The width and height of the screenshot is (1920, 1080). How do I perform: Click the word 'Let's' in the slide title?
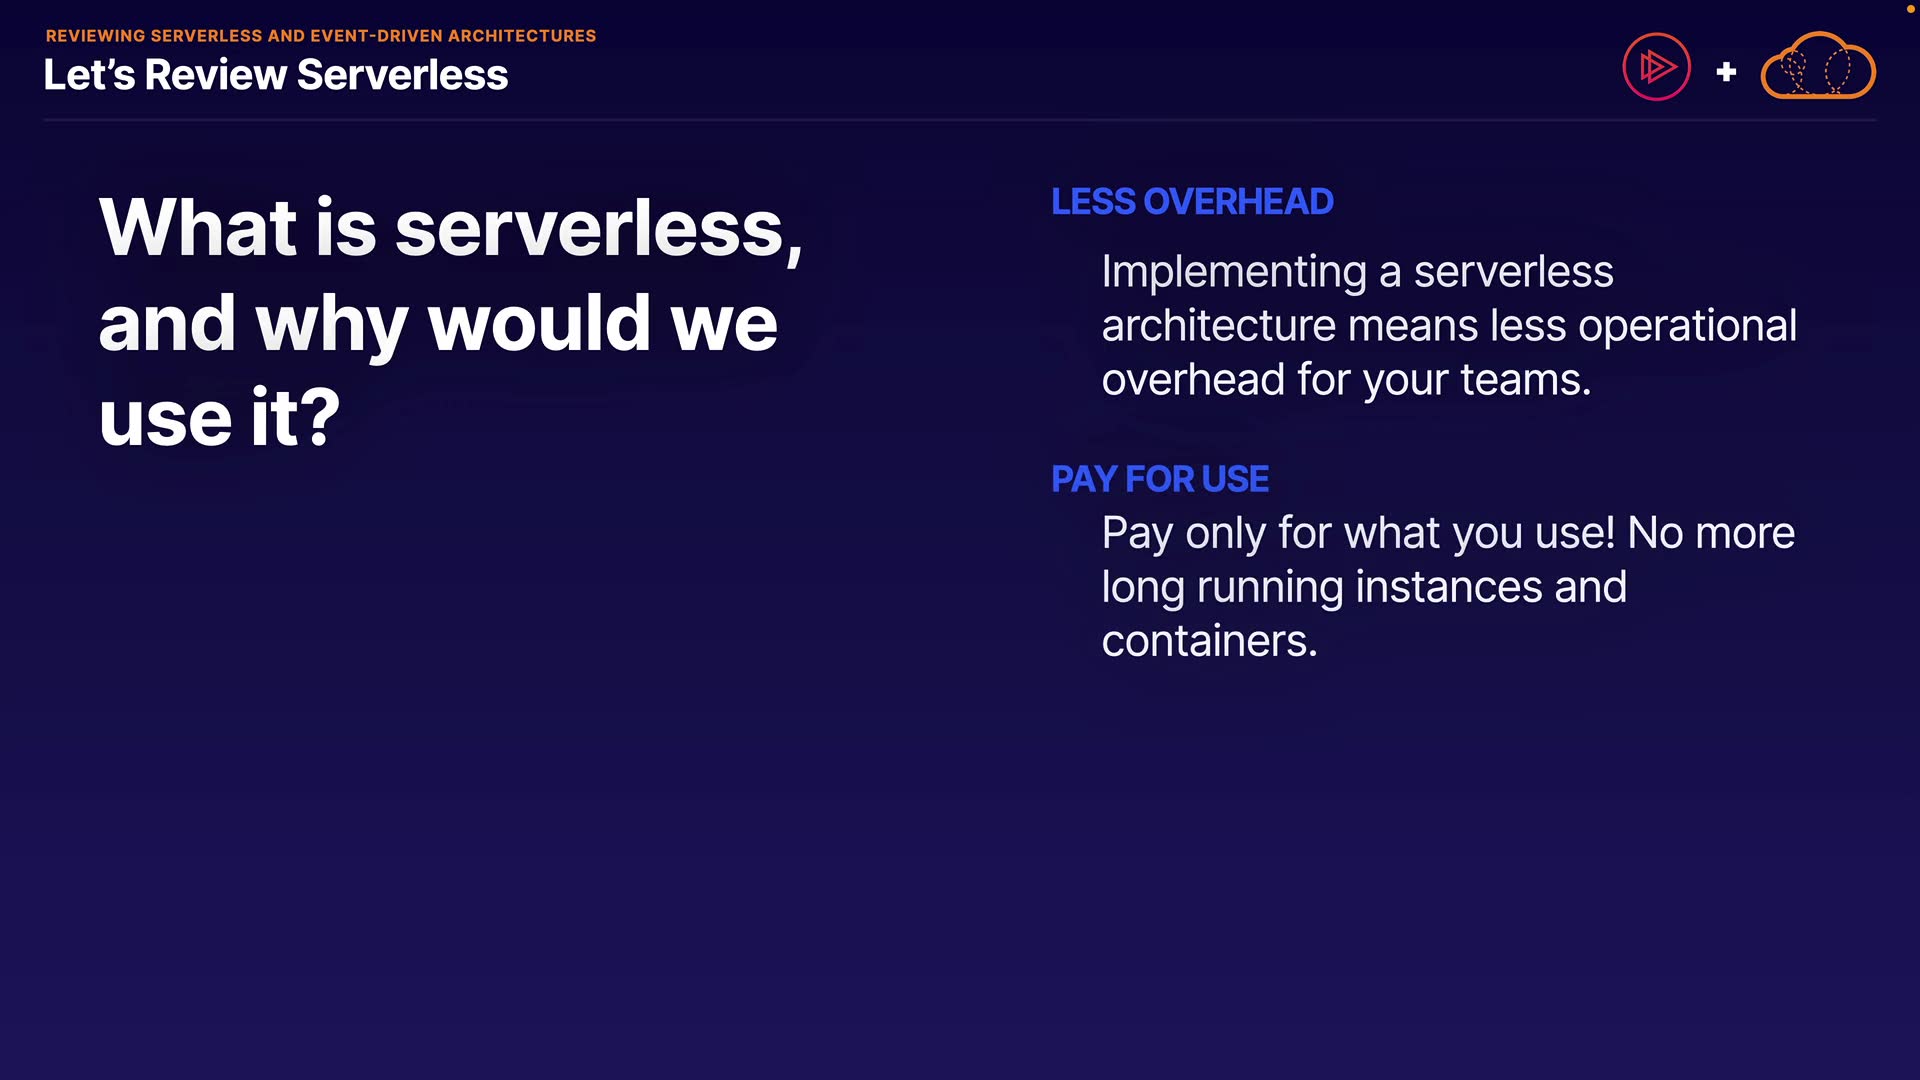click(89, 75)
